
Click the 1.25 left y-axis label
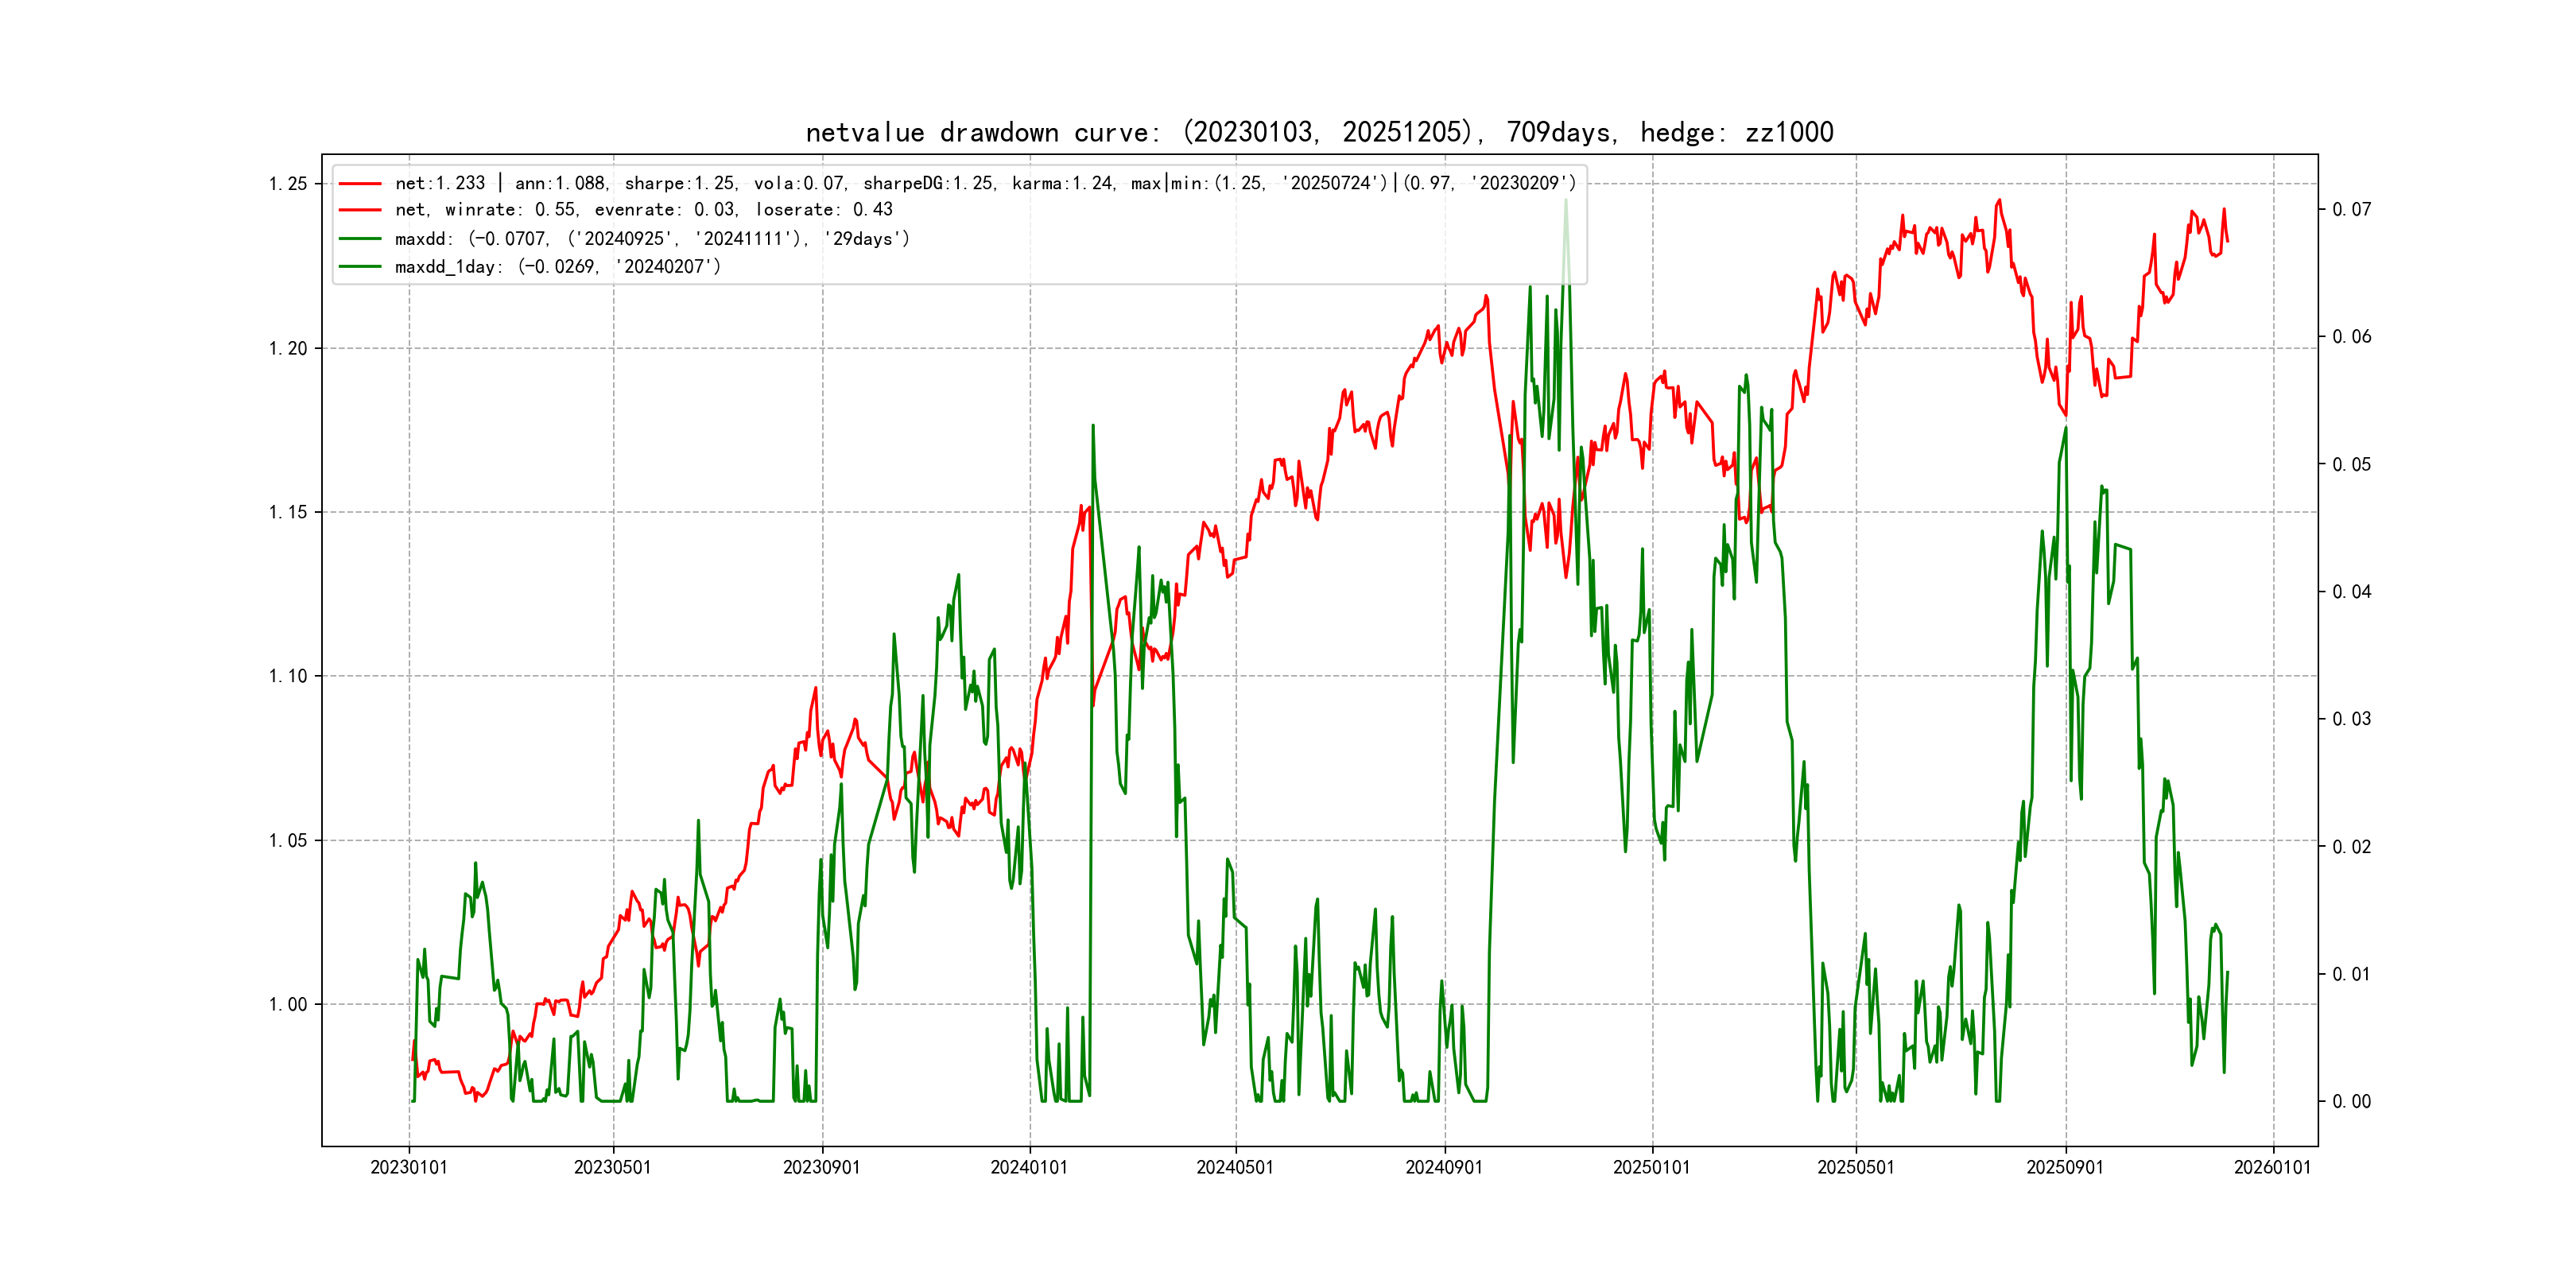coord(288,184)
